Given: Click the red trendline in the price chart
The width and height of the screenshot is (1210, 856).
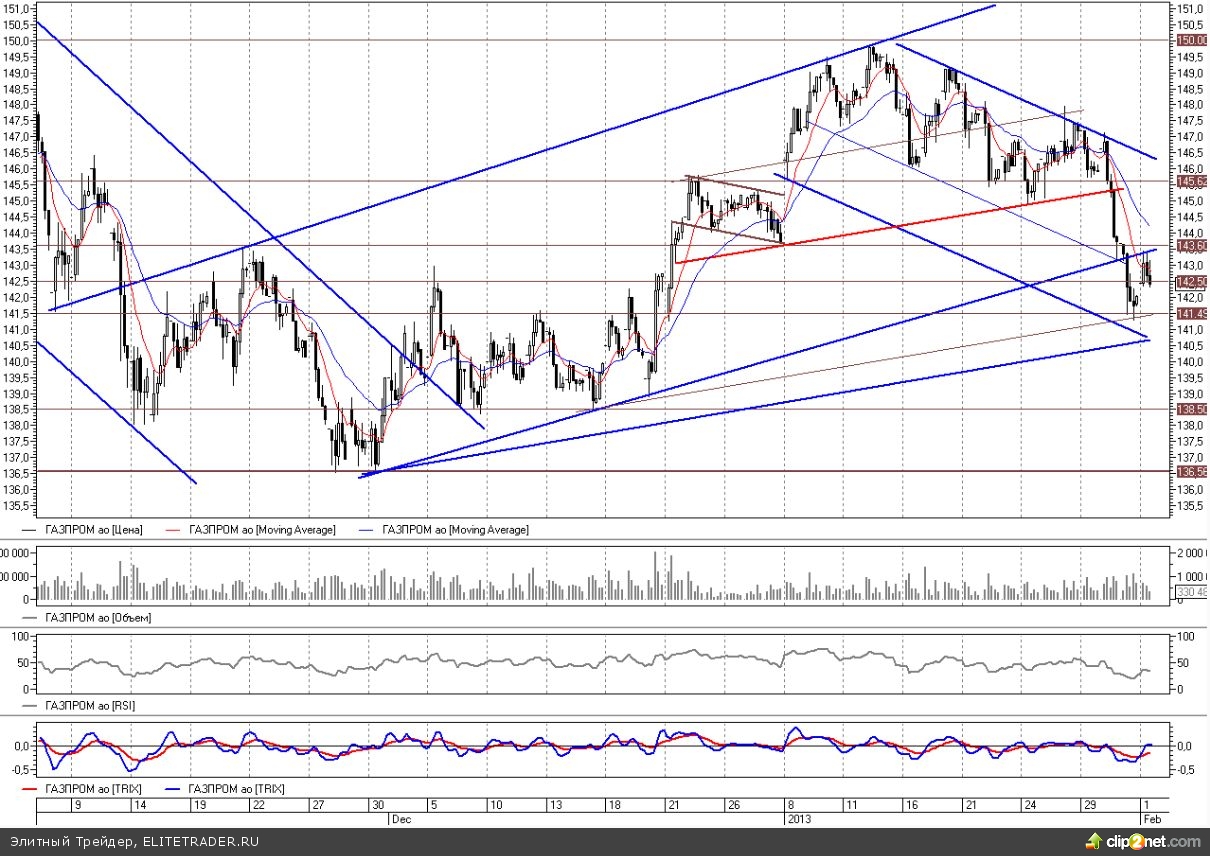Looking at the screenshot, I should (900, 226).
